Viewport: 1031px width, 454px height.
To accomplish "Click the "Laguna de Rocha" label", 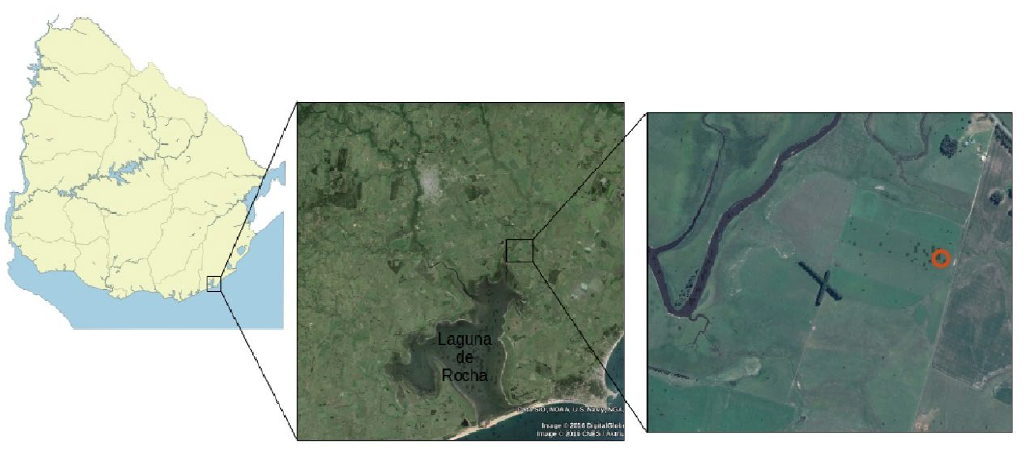I will click(x=465, y=358).
